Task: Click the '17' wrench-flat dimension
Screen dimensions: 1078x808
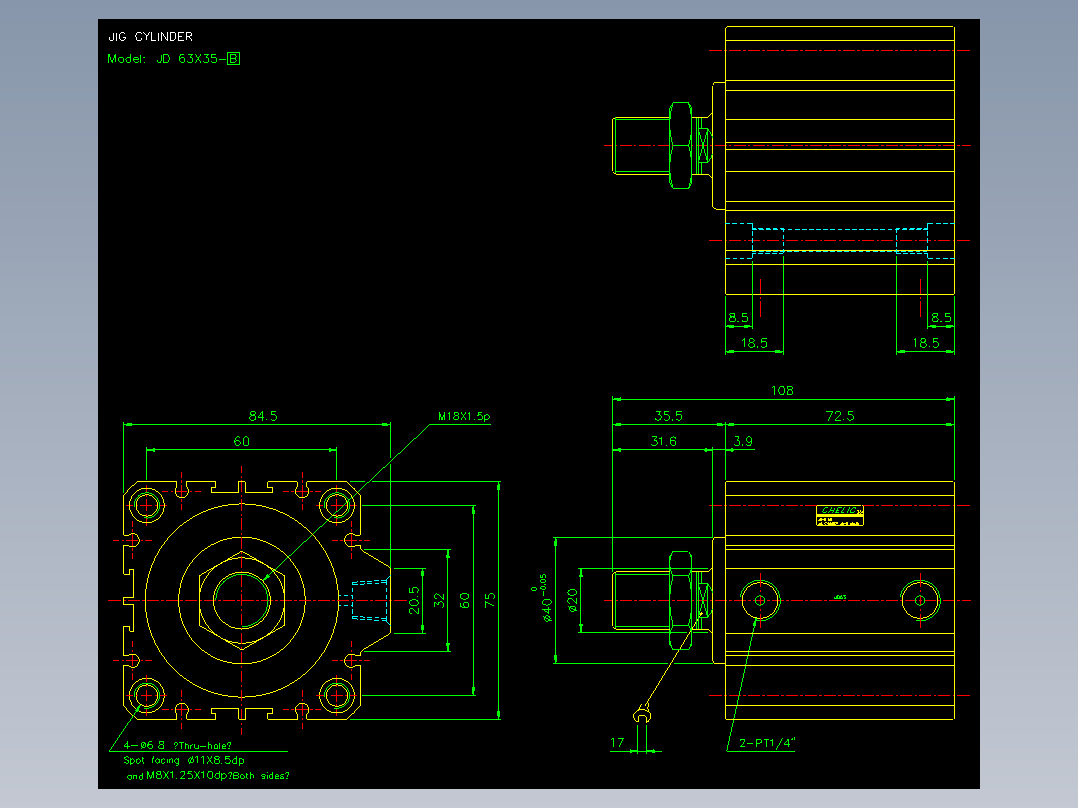Action: coord(617,742)
